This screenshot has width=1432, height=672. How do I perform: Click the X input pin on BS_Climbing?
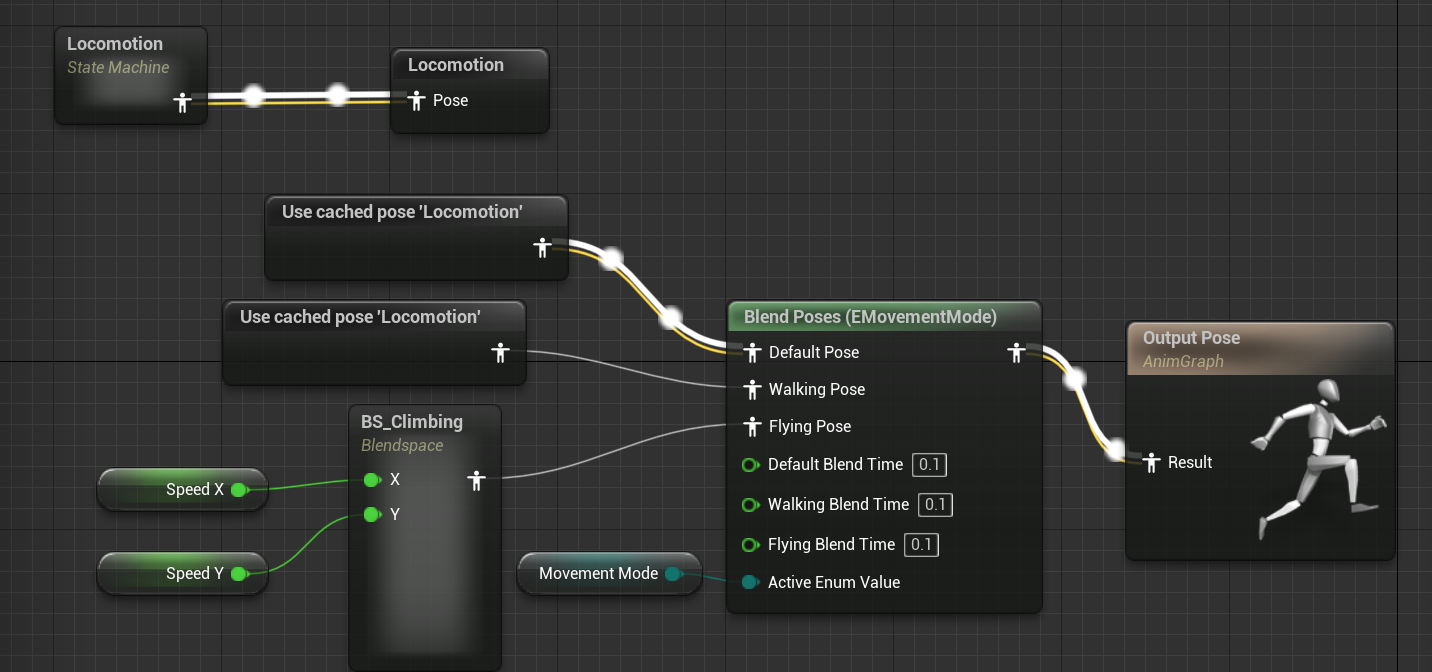[371, 480]
